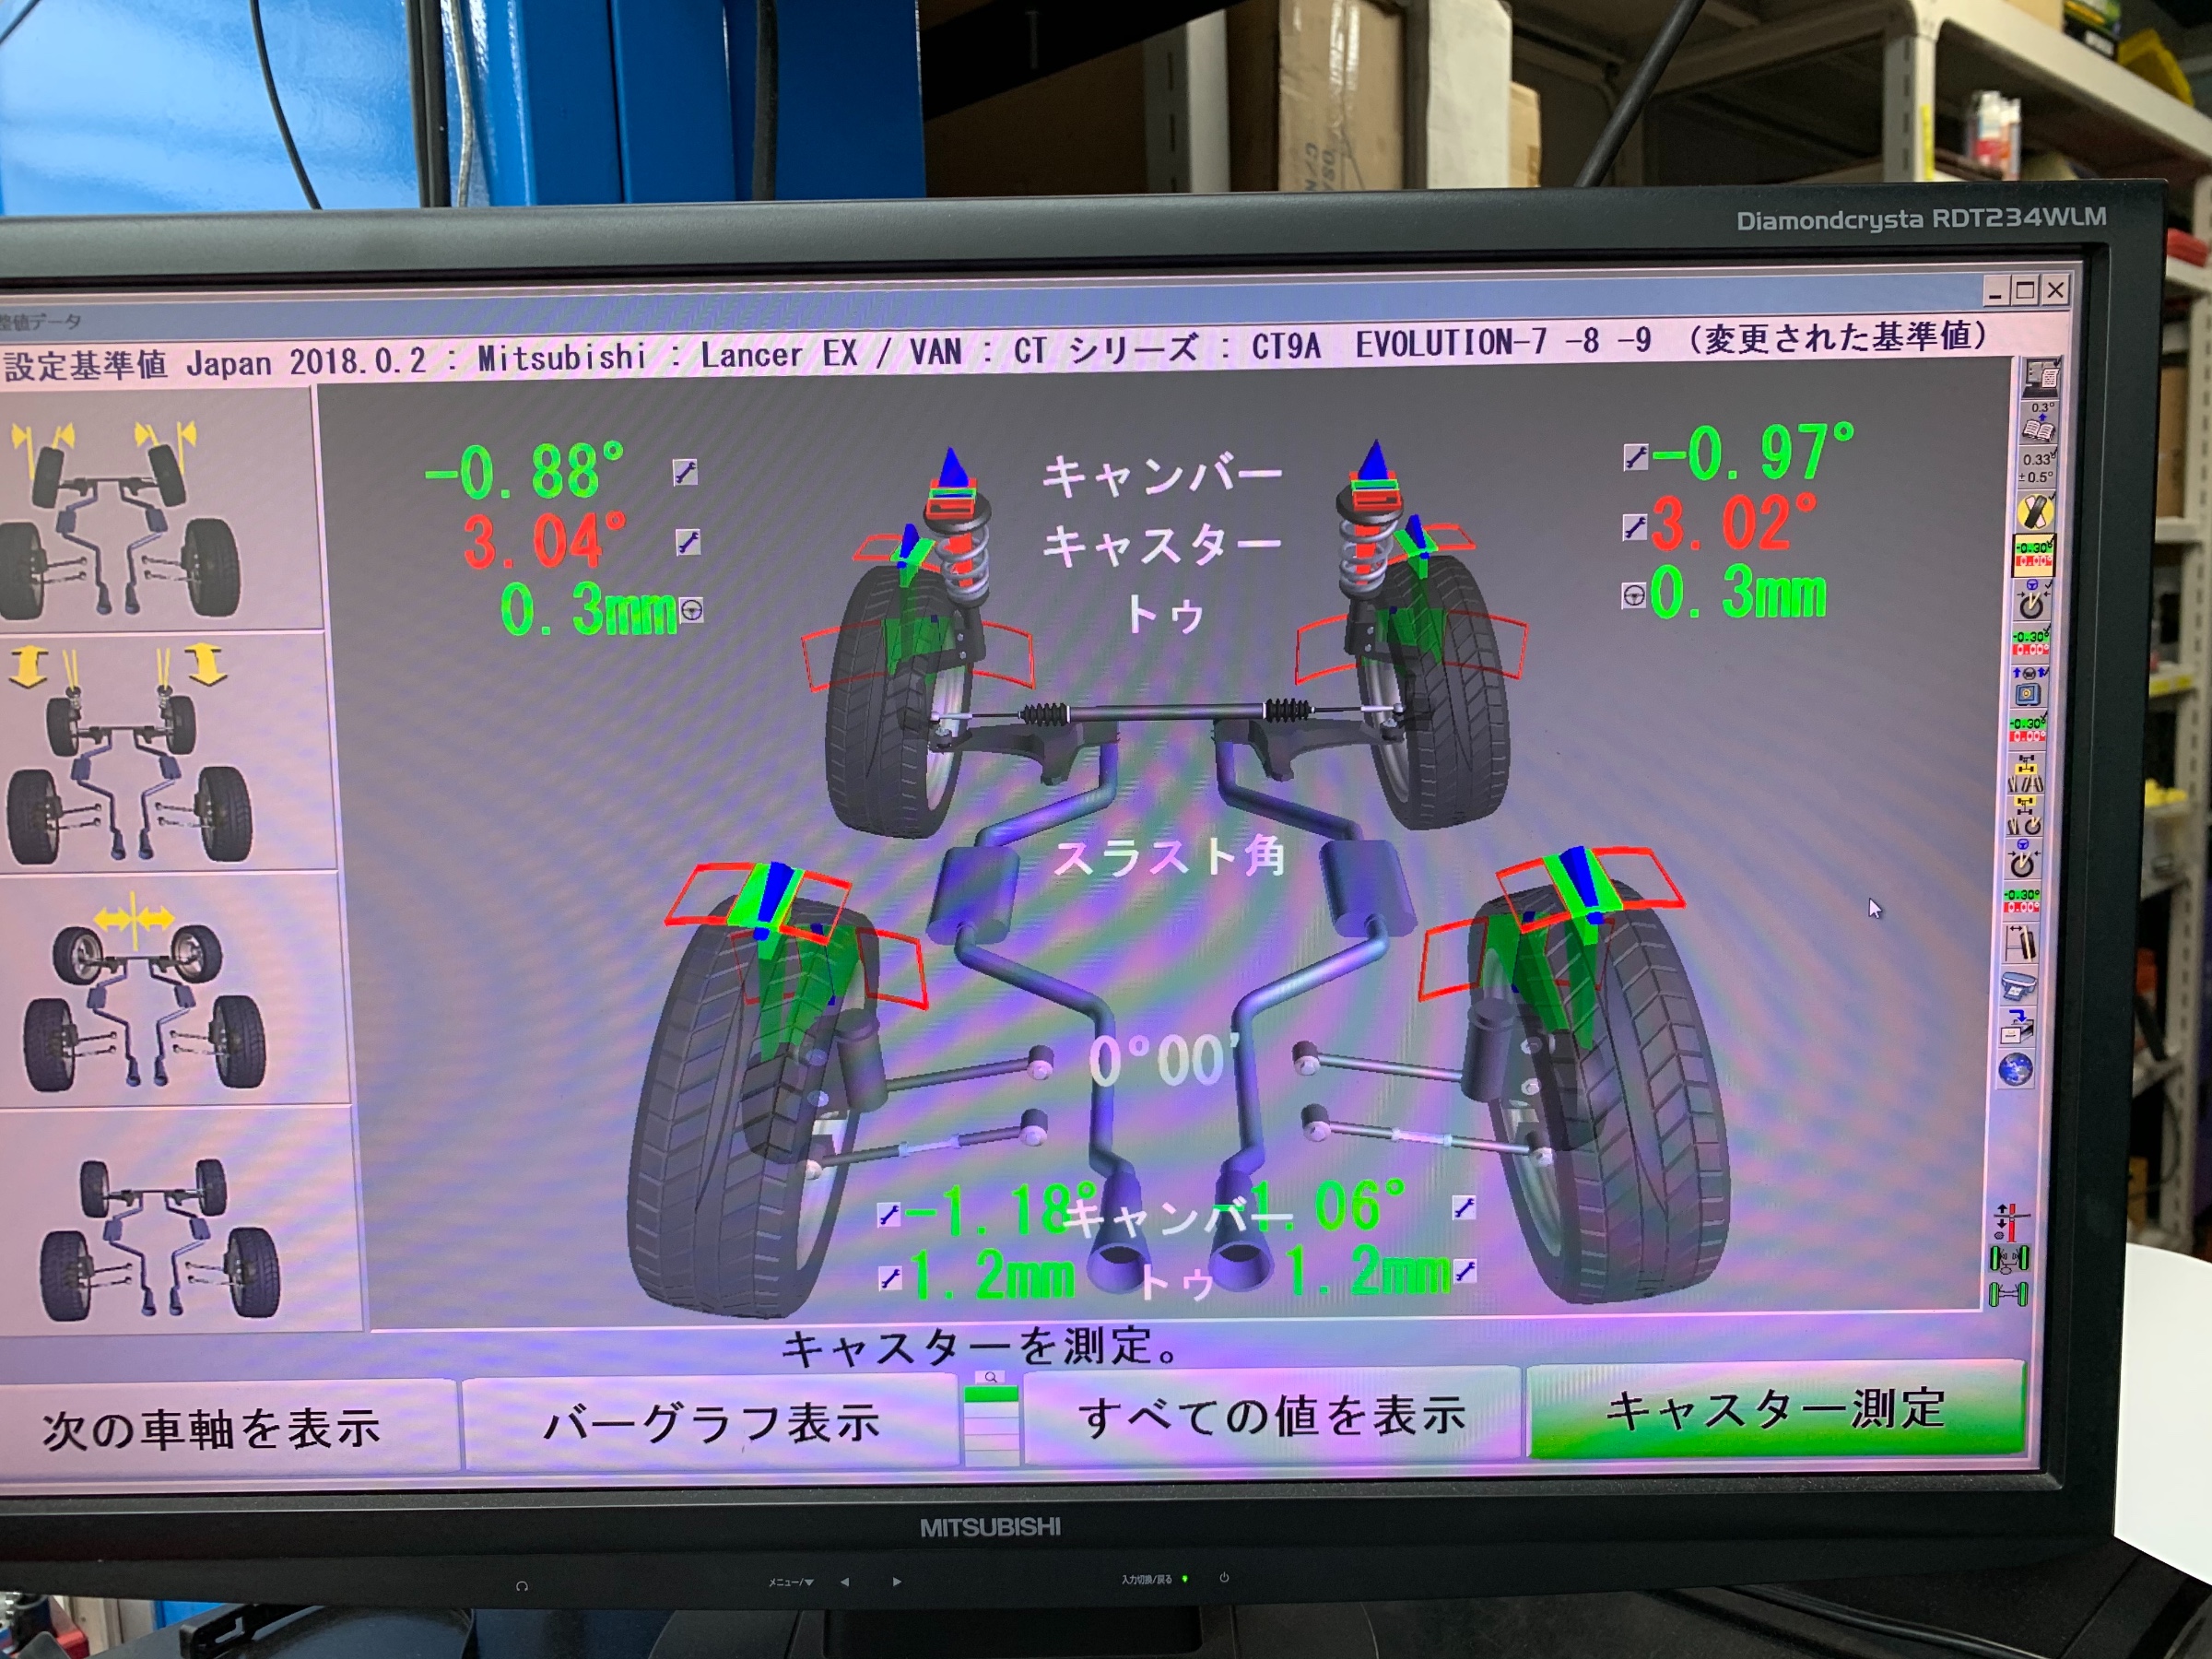Minimize the alignment software window
This screenshot has width=2212, height=1659.
coord(1996,292)
